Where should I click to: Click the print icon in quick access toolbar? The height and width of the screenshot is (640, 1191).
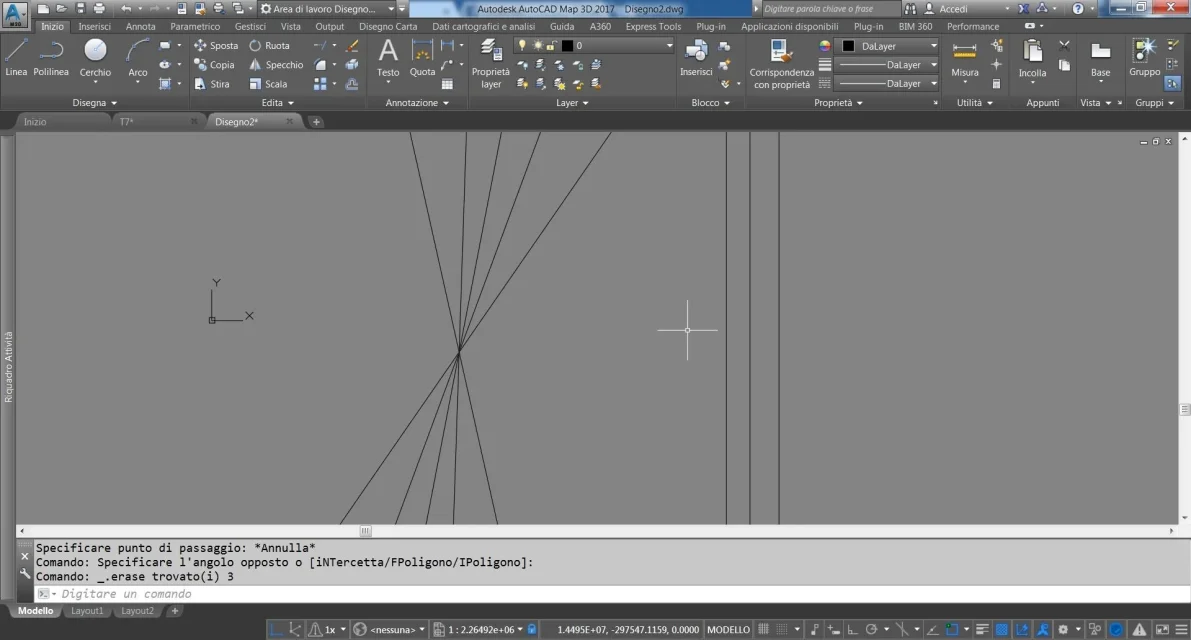(x=99, y=8)
